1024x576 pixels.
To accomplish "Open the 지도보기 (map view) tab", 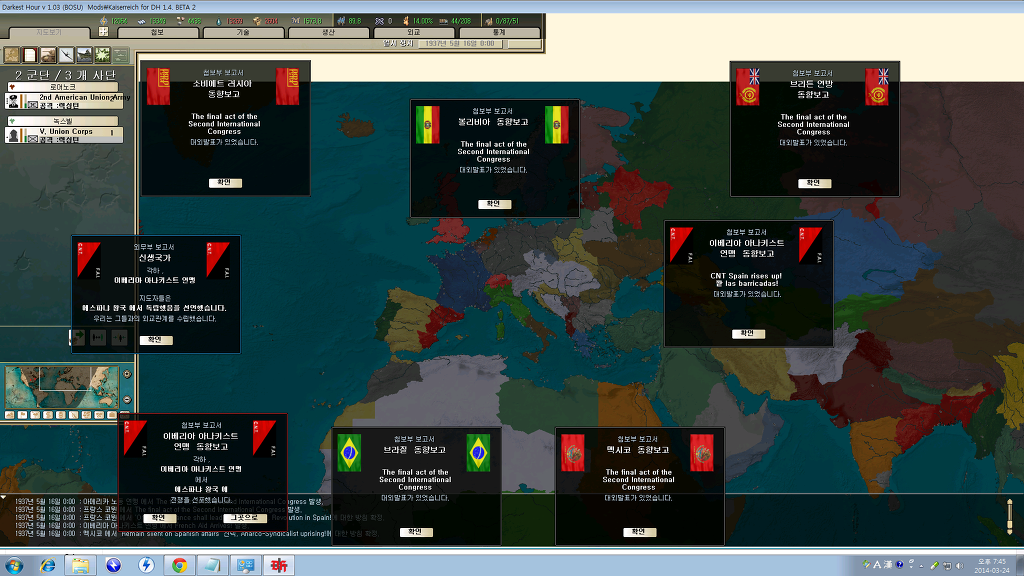I will click(x=48, y=32).
